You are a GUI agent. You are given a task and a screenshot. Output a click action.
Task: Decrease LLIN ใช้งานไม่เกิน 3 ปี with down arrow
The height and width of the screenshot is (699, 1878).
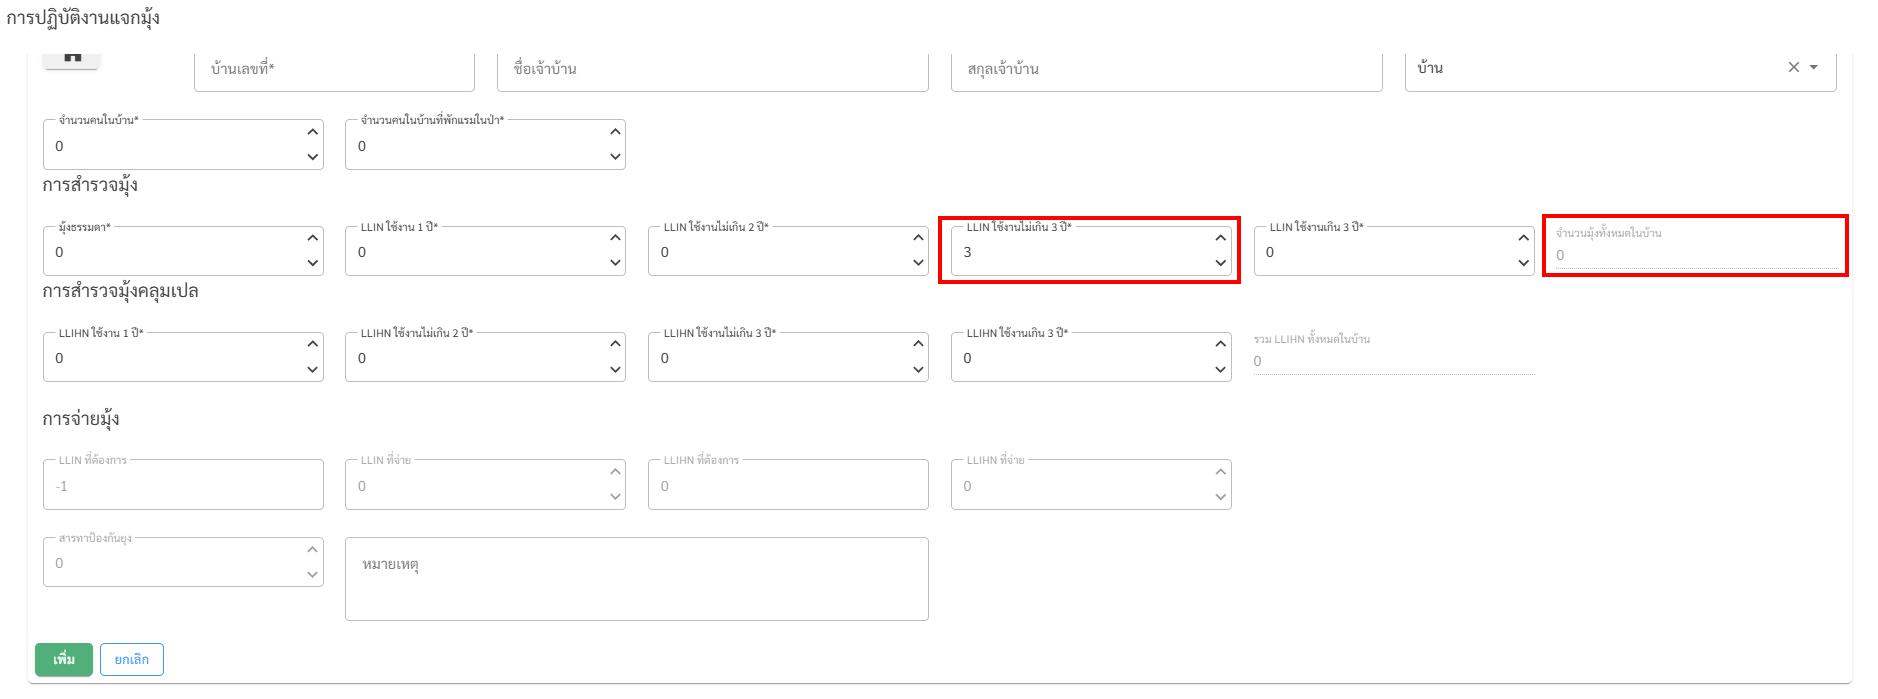(1220, 263)
